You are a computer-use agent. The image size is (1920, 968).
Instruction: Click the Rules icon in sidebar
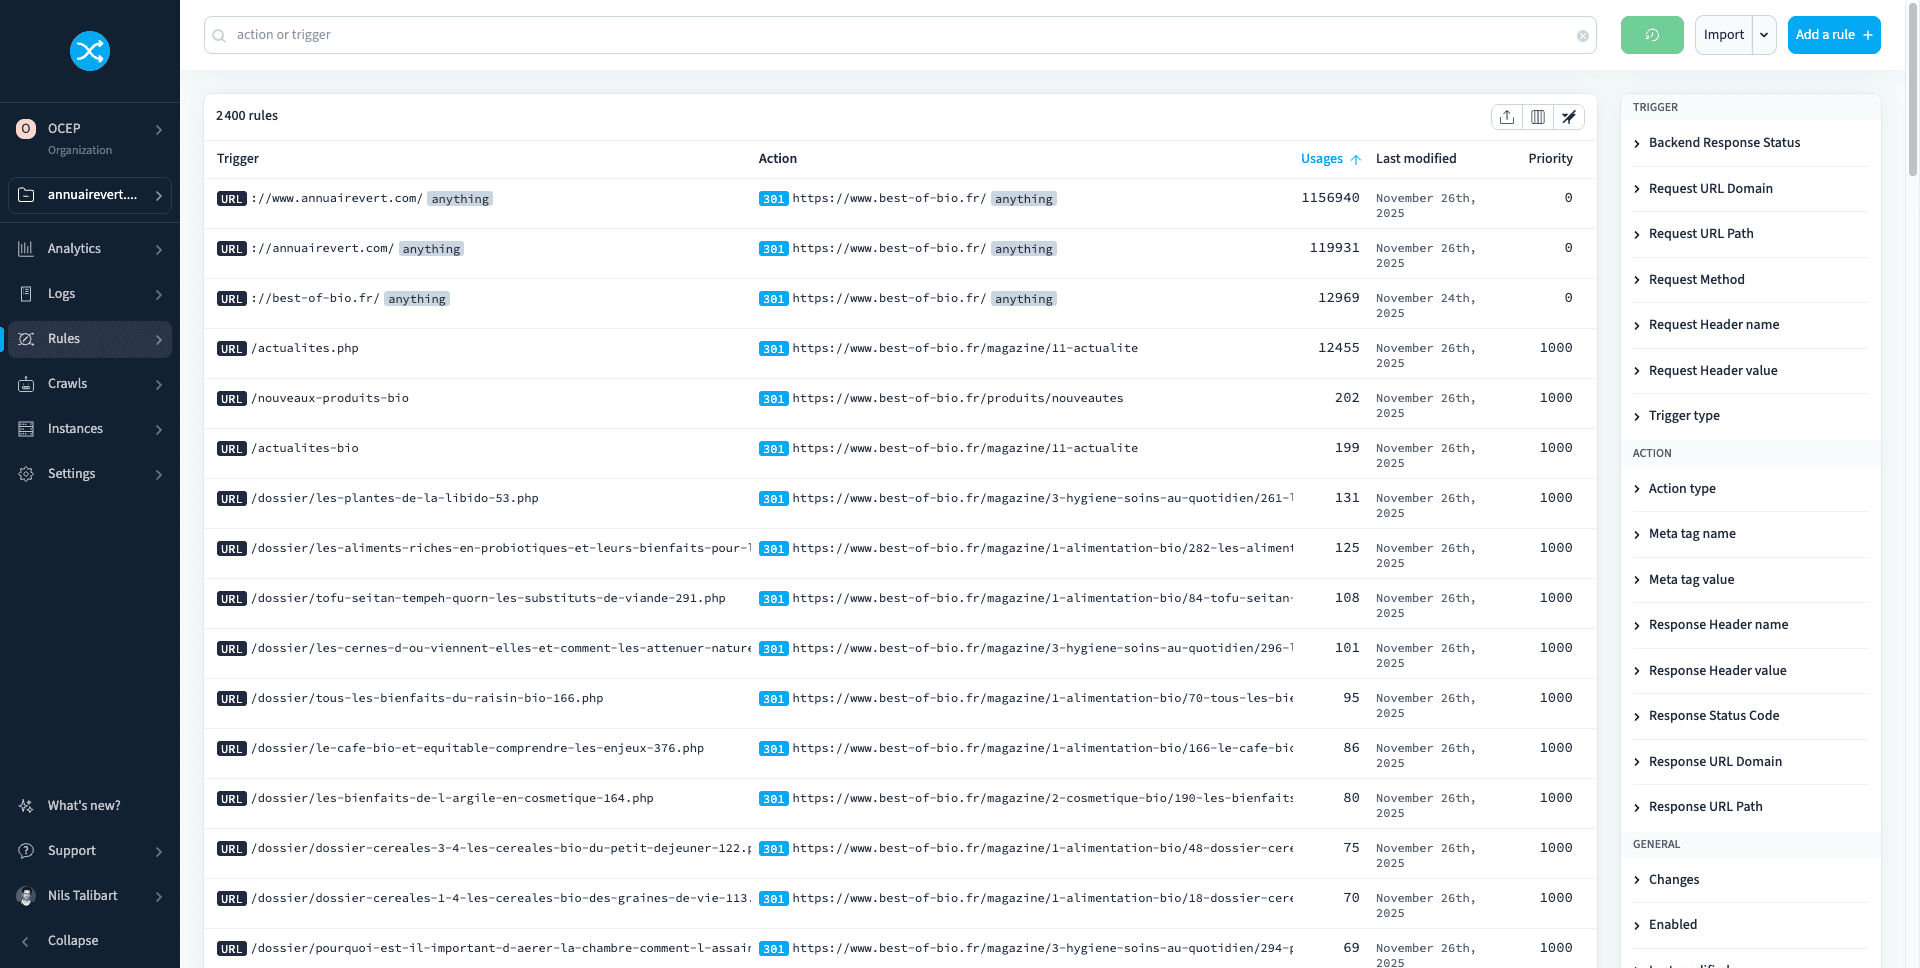coord(26,339)
